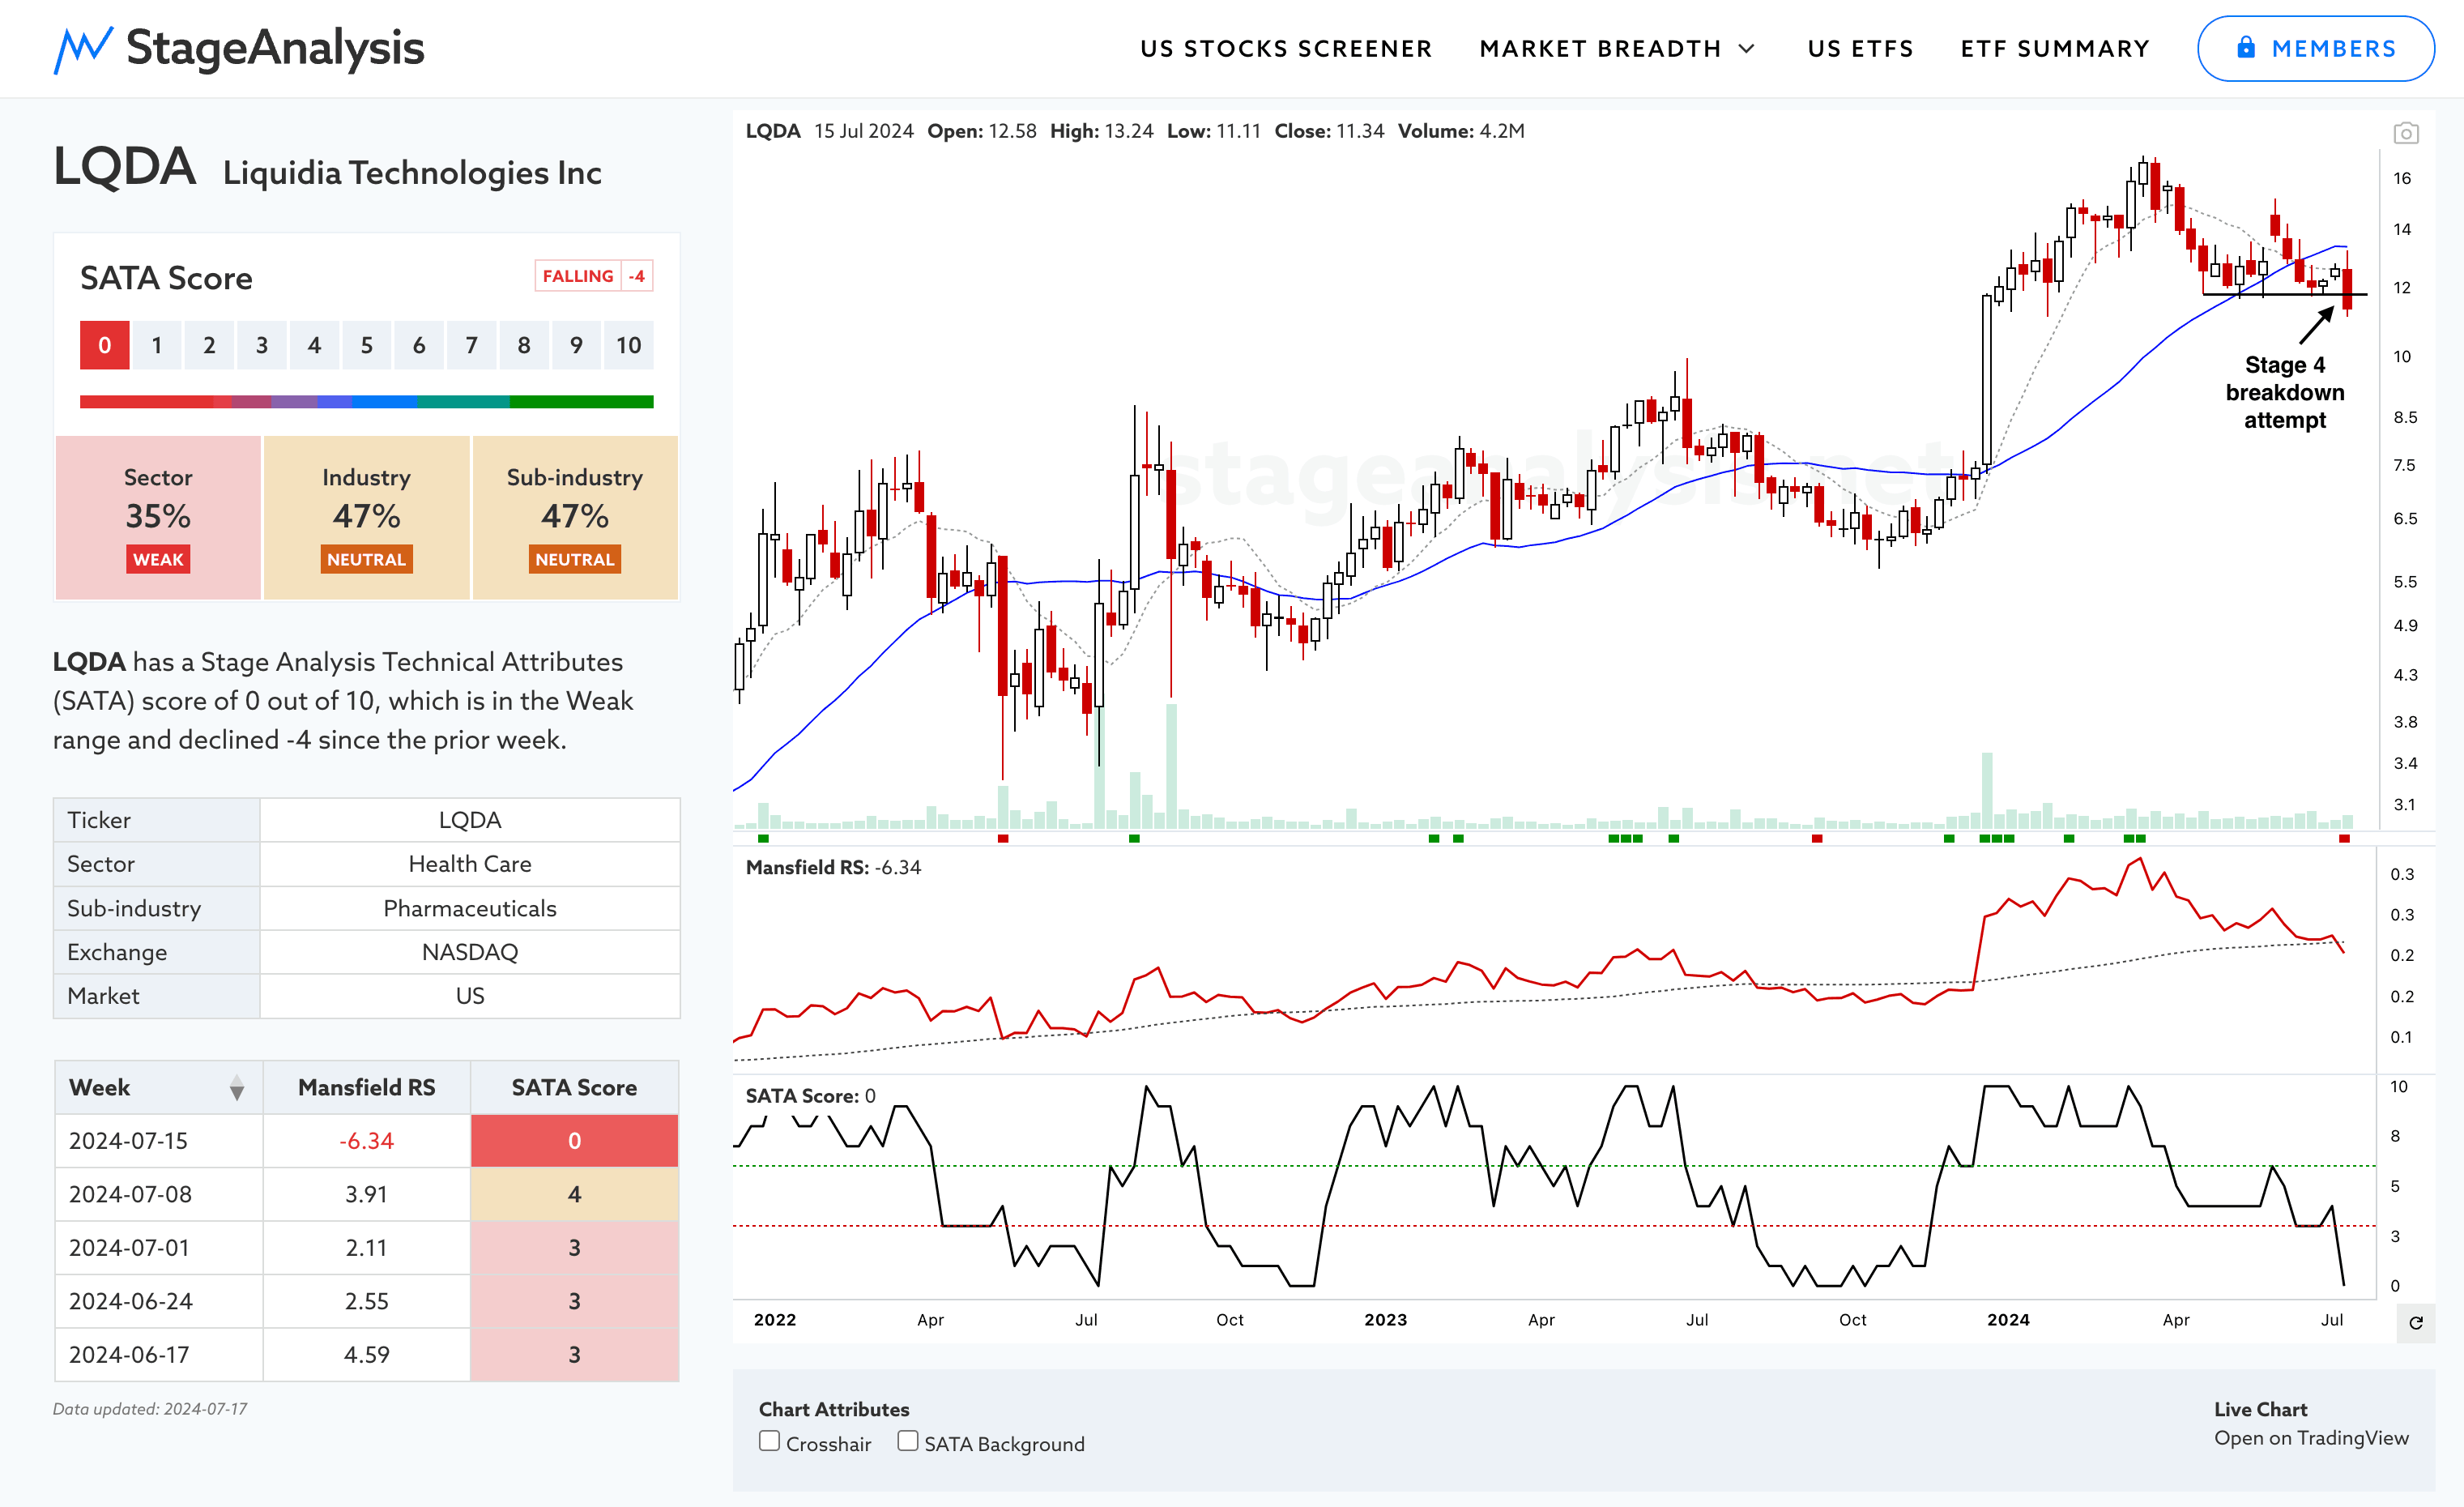
Task: Open the US Stocks Screener menu
Action: pos(1286,49)
